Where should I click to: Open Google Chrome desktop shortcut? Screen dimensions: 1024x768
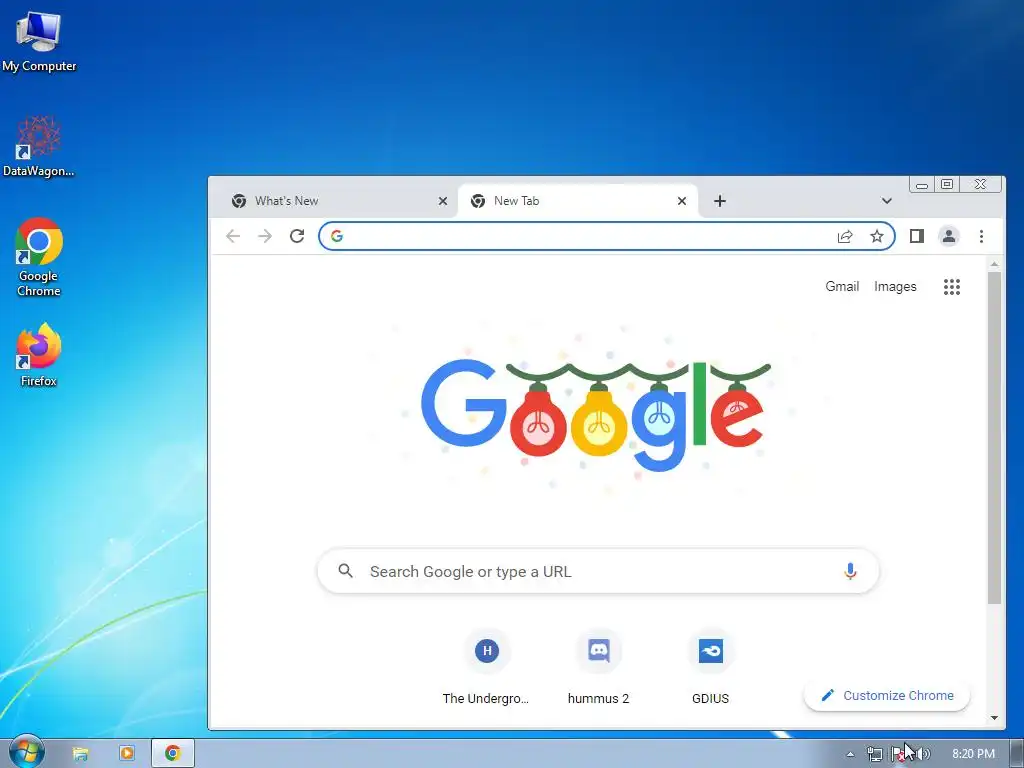tap(39, 257)
